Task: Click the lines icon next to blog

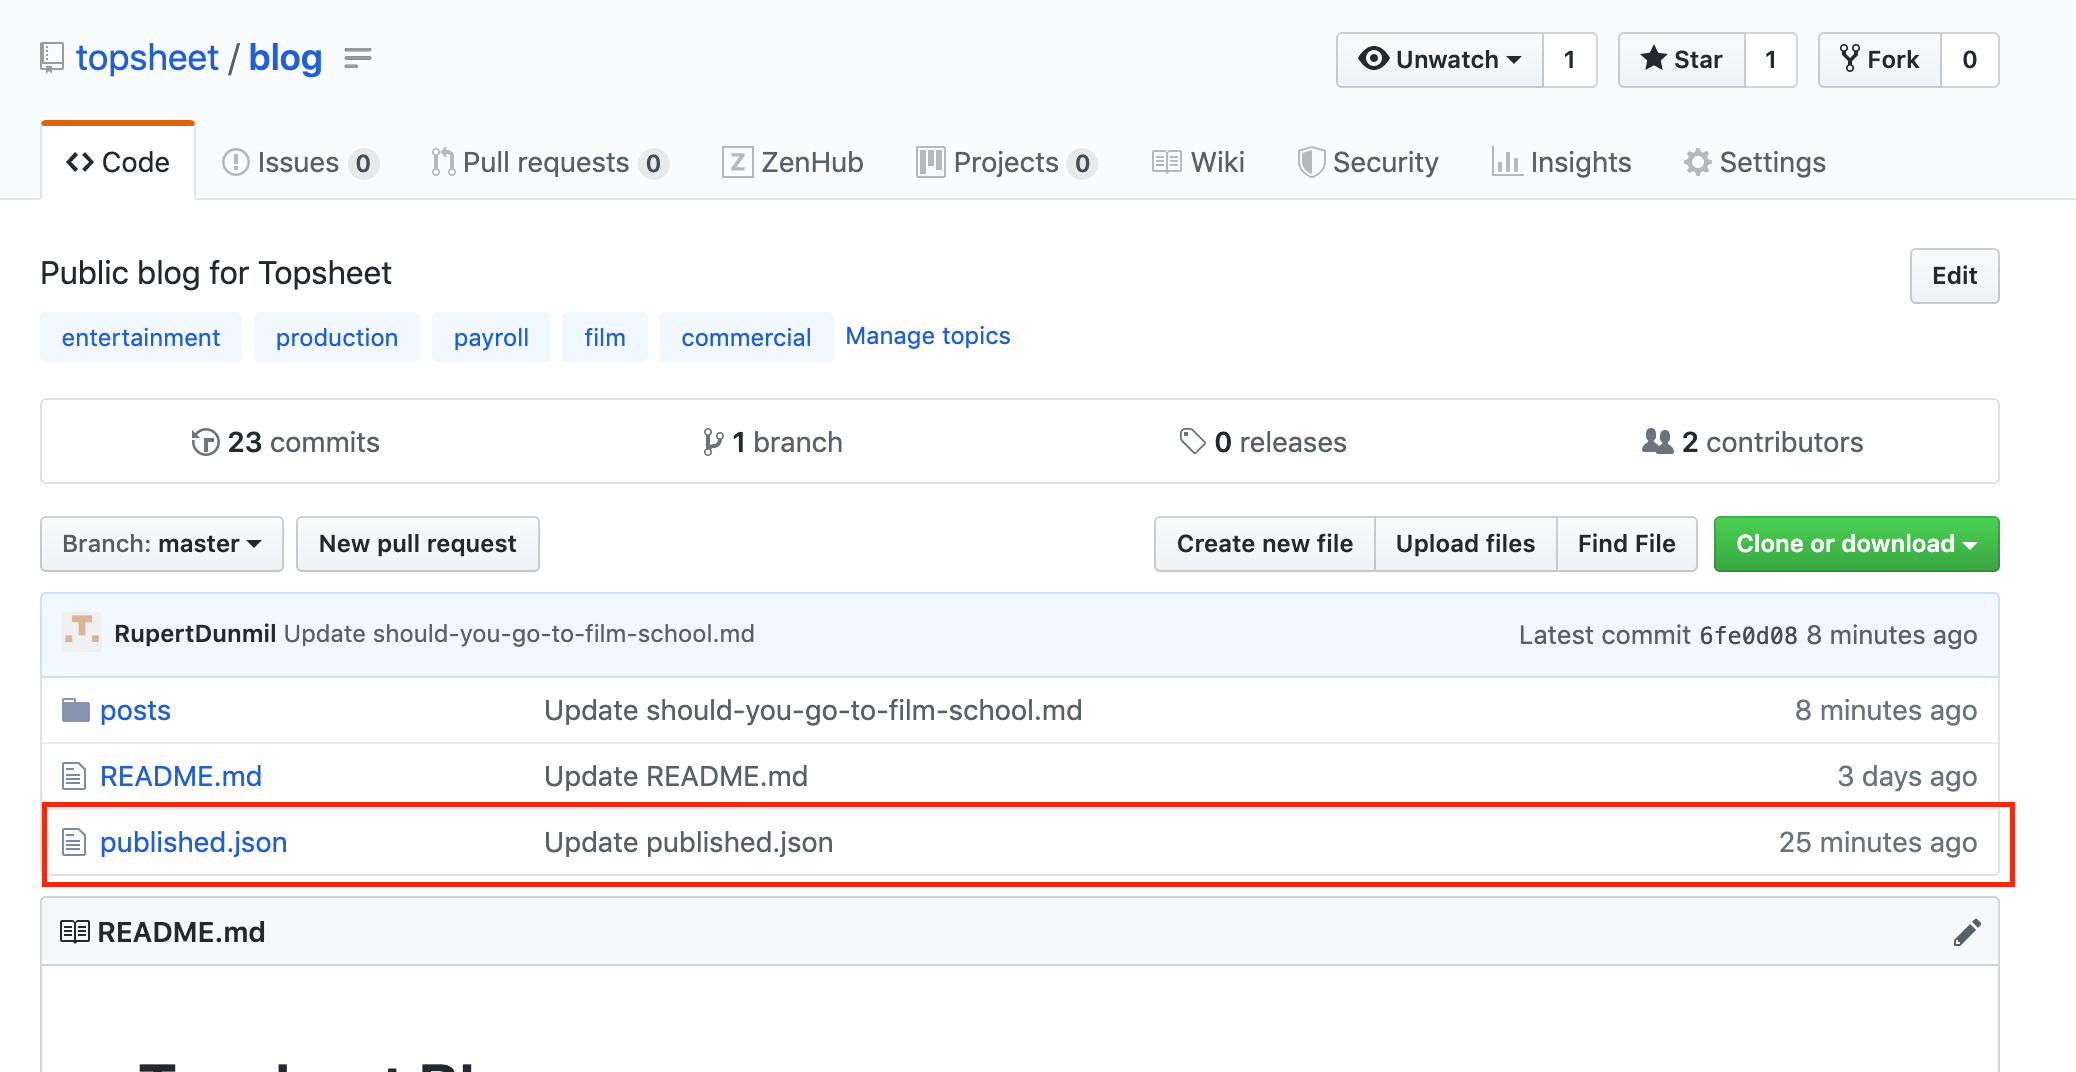Action: (358, 58)
